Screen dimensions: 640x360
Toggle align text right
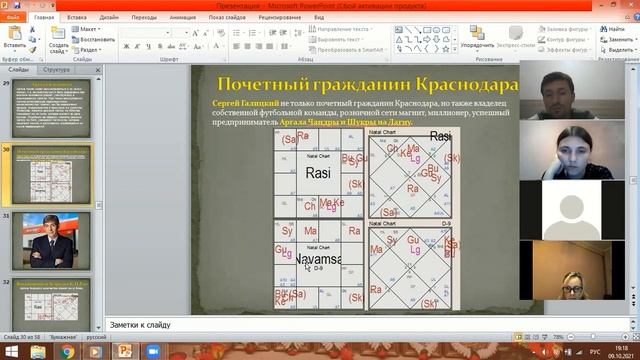tap(258, 47)
